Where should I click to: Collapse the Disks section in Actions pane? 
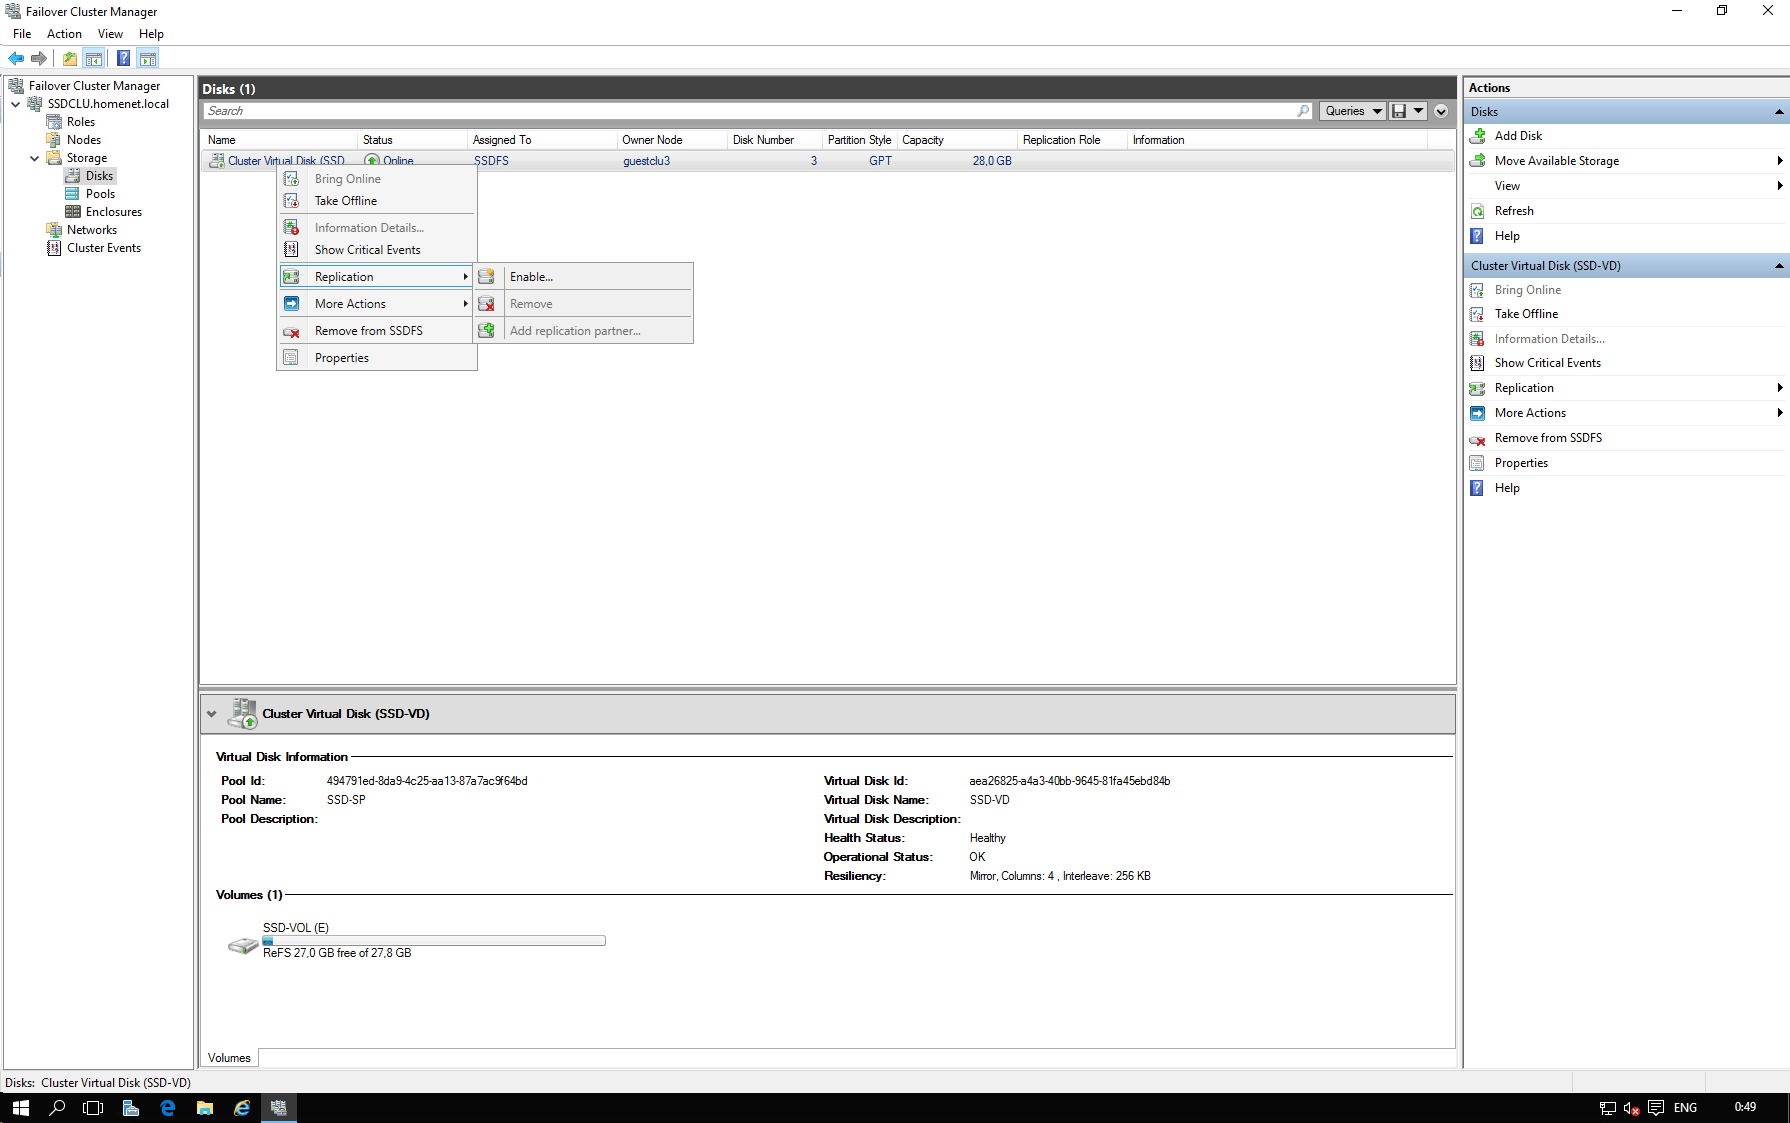(x=1779, y=112)
